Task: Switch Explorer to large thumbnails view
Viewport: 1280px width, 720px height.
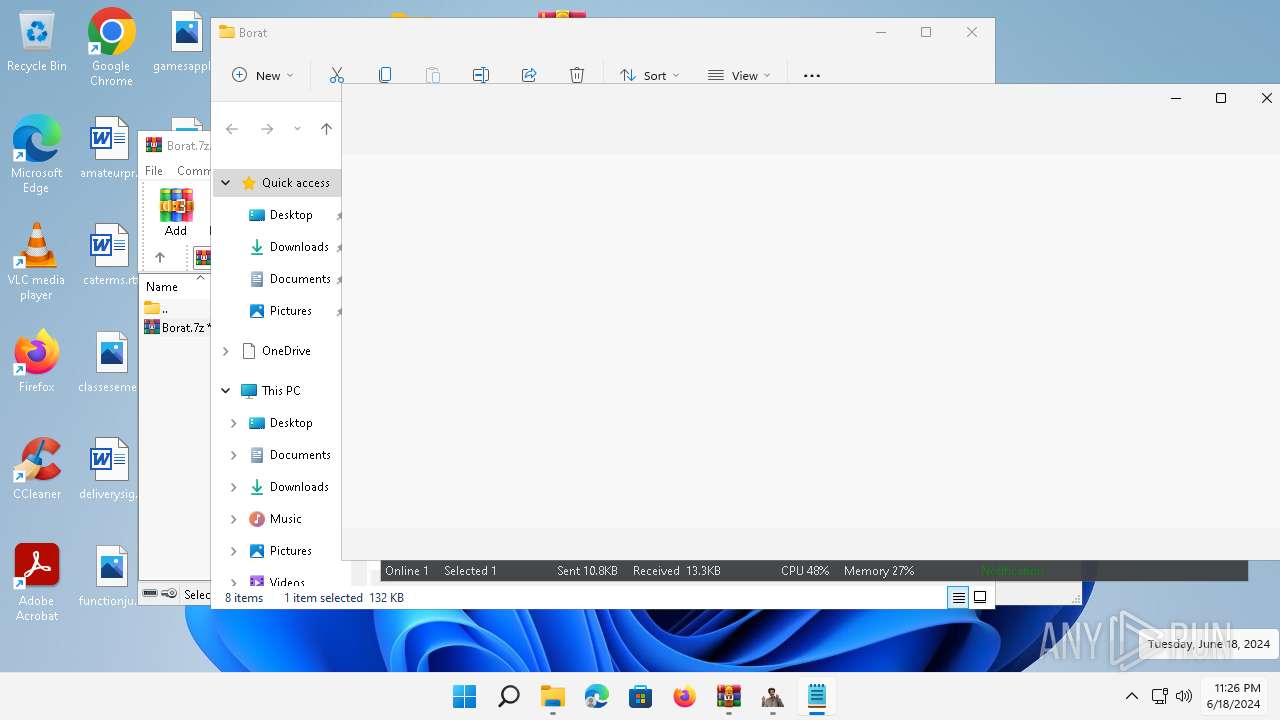Action: click(x=980, y=597)
